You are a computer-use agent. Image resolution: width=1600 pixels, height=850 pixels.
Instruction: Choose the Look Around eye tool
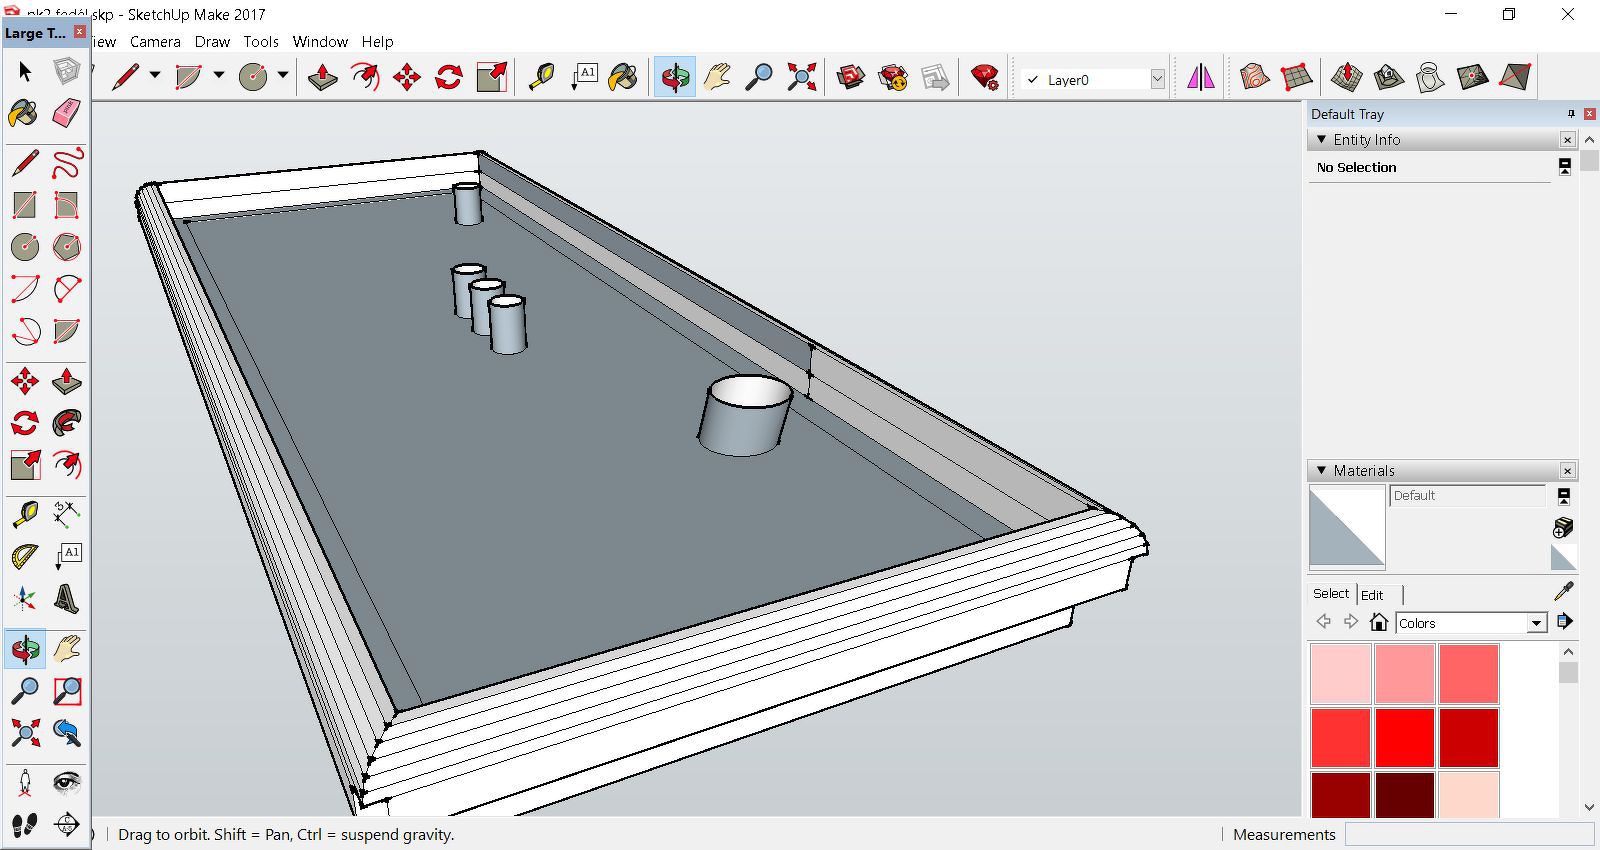(66, 782)
